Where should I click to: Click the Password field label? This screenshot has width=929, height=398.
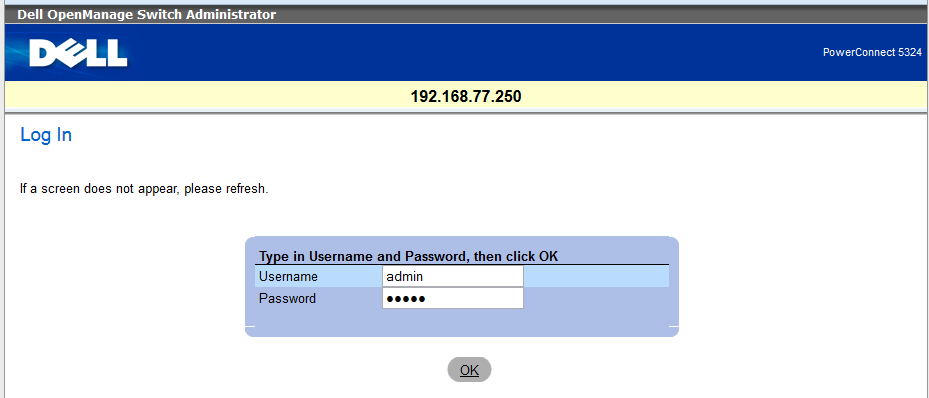pyautogui.click(x=287, y=298)
